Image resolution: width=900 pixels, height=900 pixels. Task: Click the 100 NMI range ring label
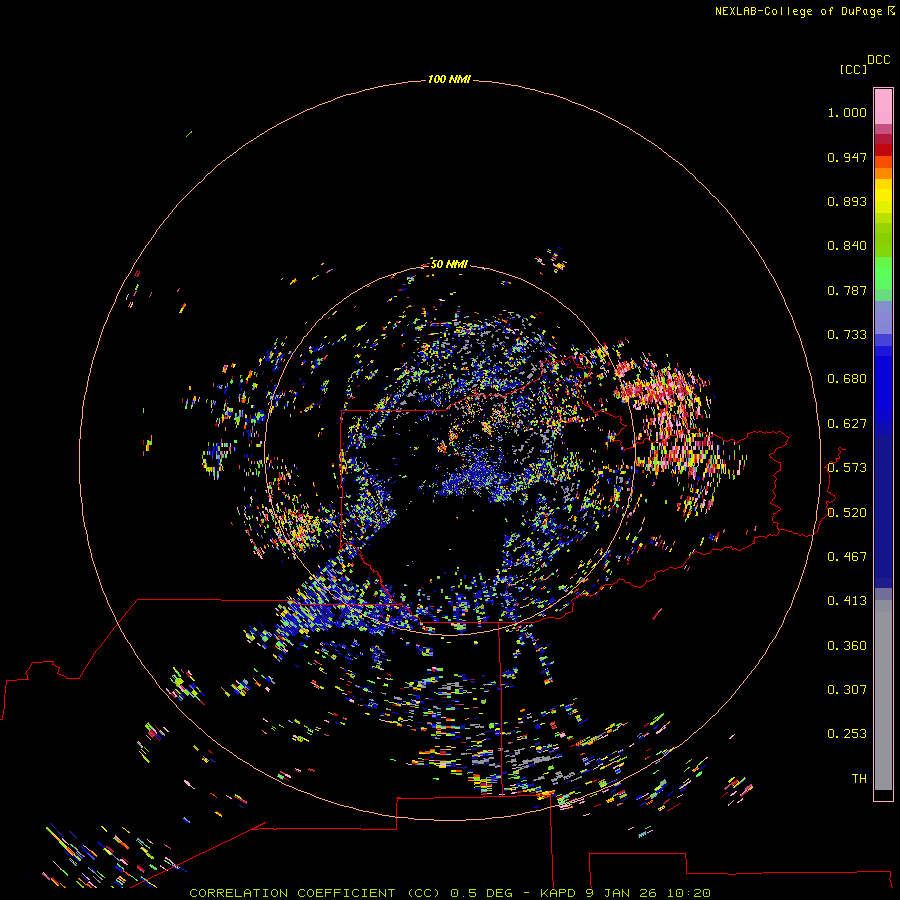pyautogui.click(x=449, y=79)
